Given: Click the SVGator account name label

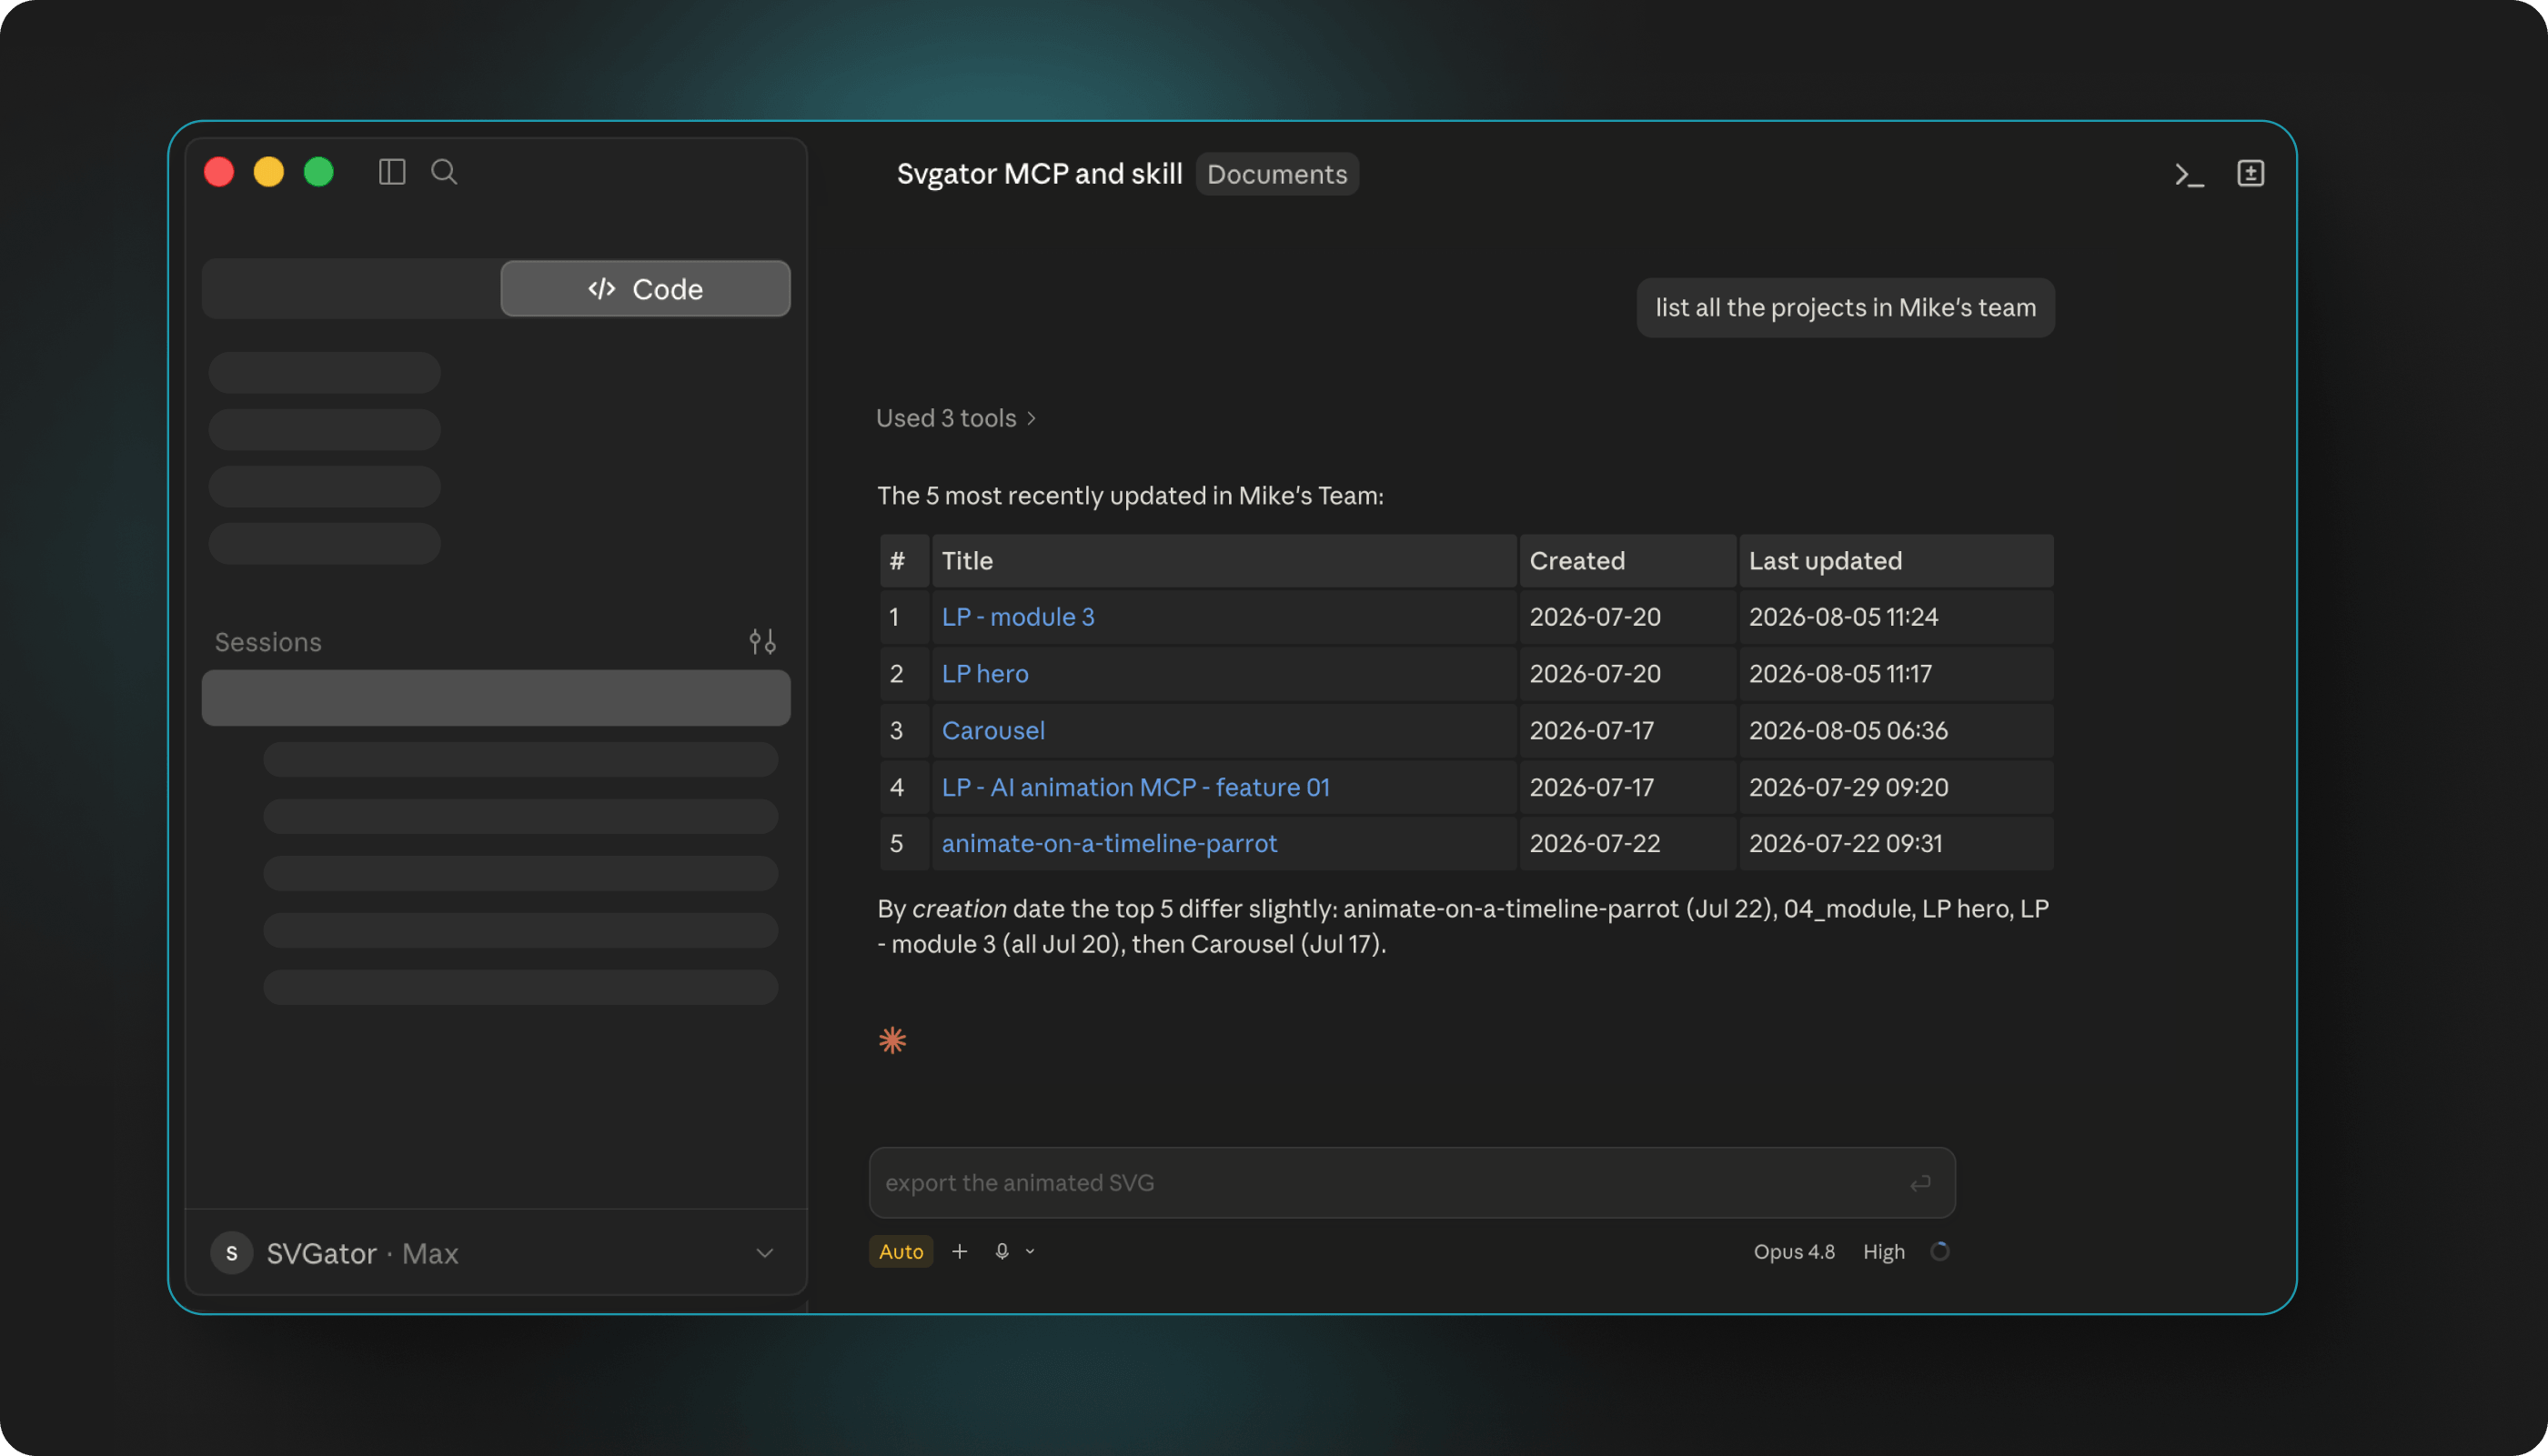Looking at the screenshot, I should (322, 1253).
